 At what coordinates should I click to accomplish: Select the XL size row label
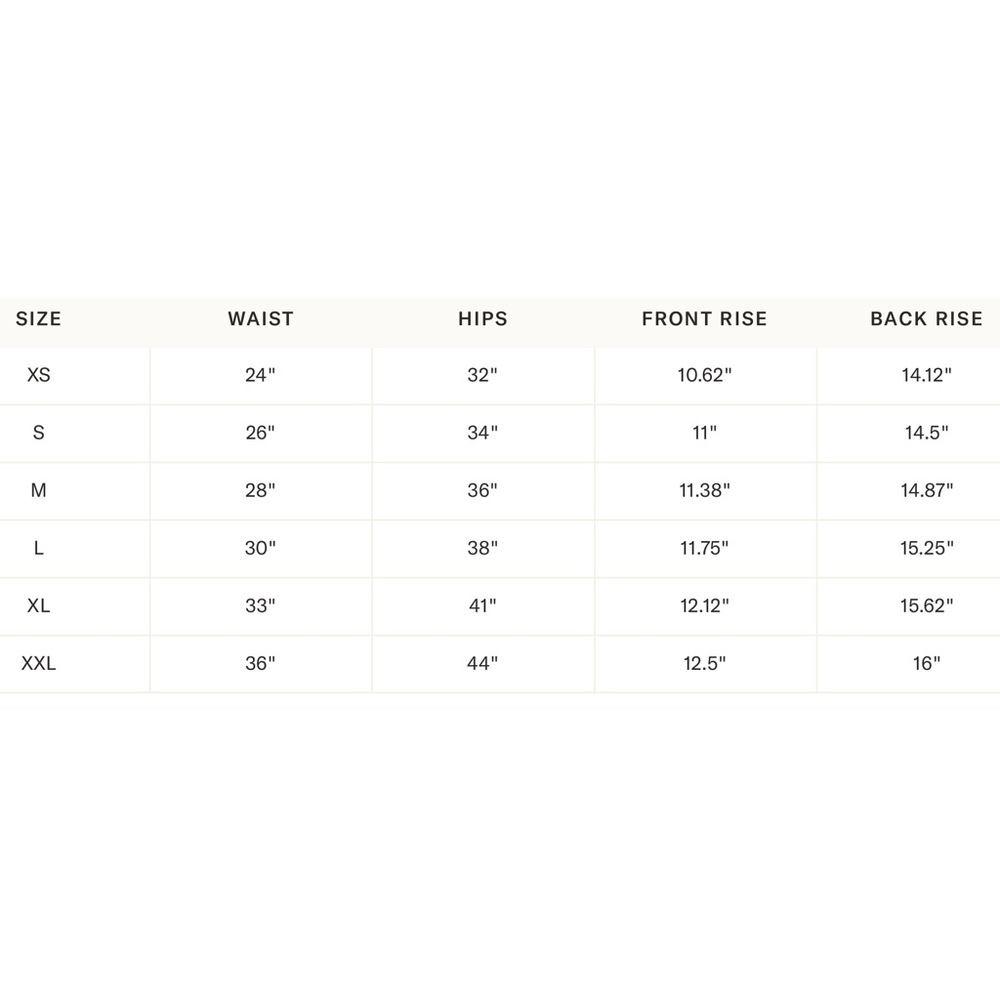tap(38, 606)
